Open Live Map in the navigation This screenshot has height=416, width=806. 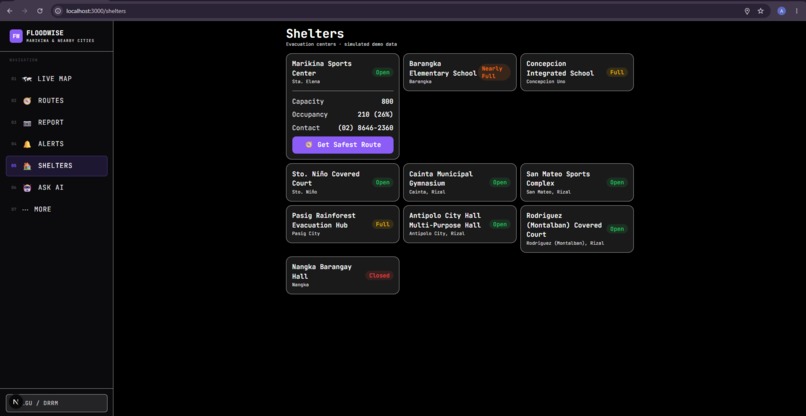tap(57, 79)
